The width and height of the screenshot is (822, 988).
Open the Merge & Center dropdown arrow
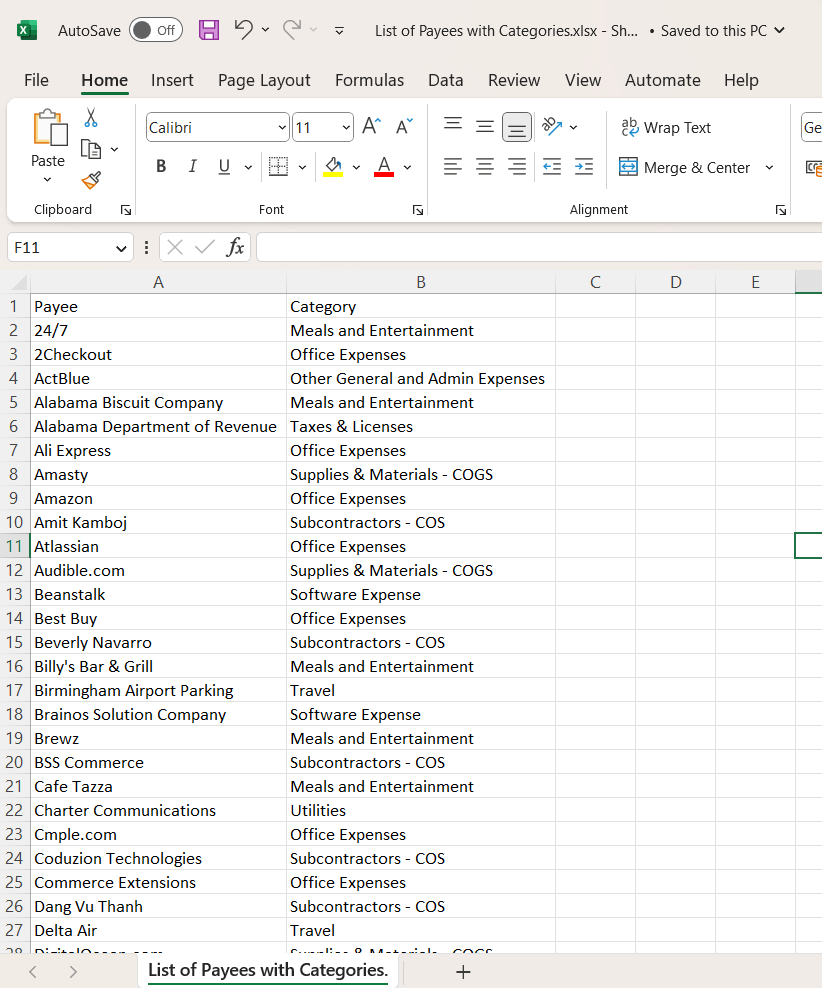coord(769,167)
